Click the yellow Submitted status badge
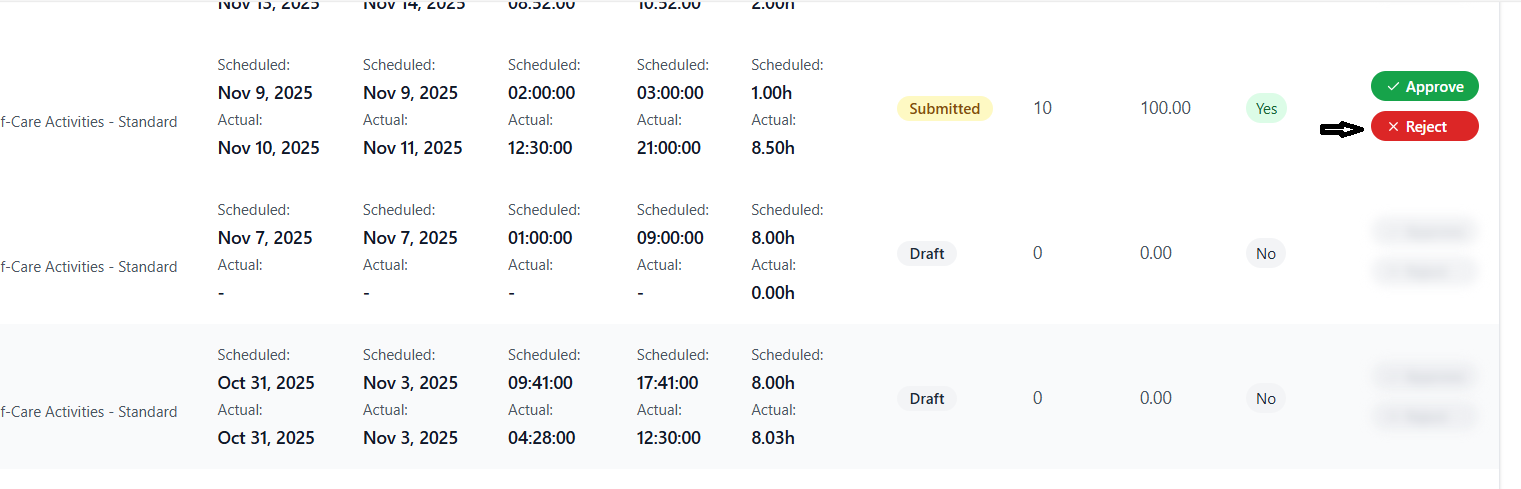1521x489 pixels. [x=944, y=108]
